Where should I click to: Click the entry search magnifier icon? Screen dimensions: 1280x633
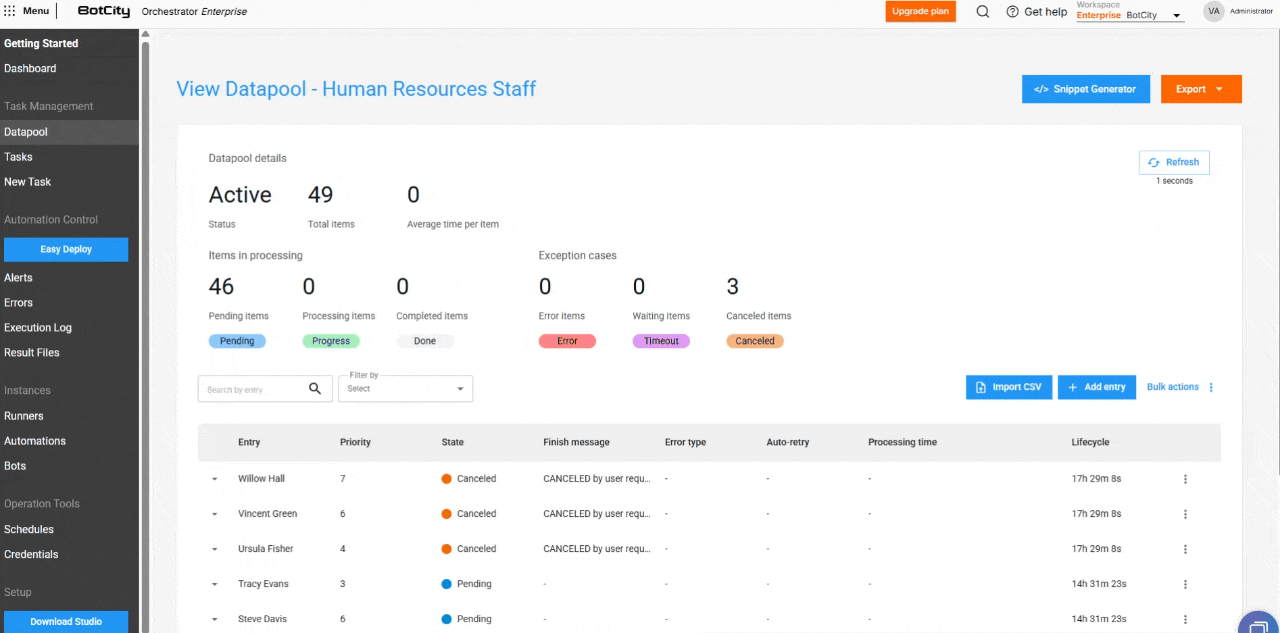click(315, 389)
